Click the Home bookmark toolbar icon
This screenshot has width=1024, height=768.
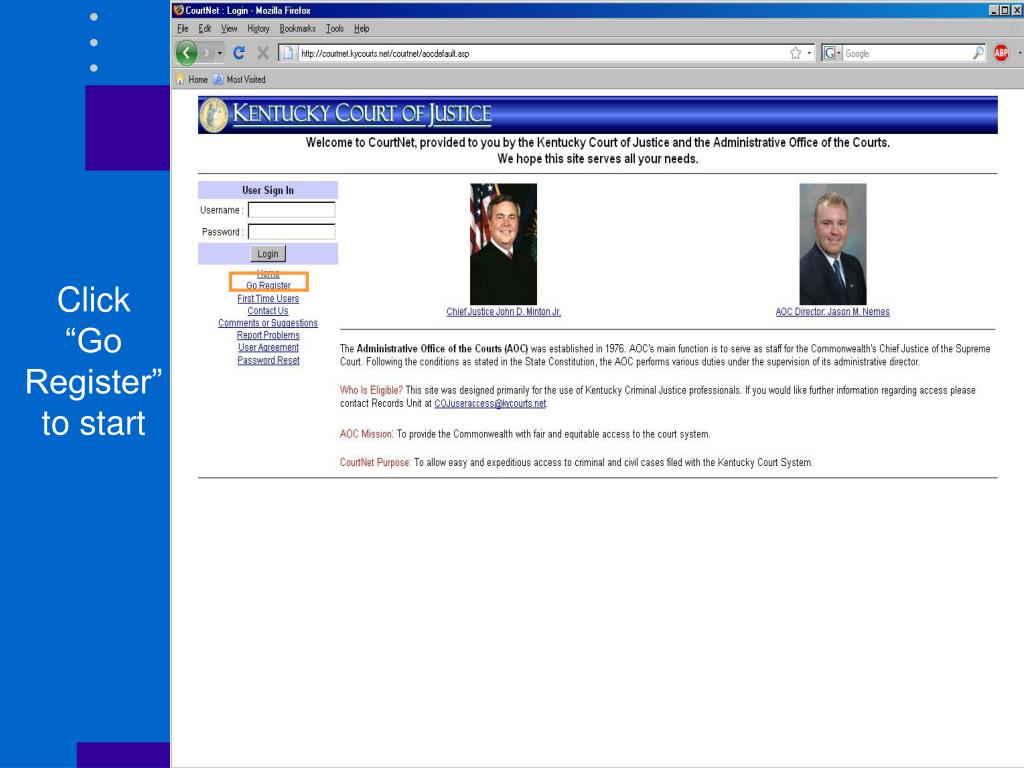190,79
